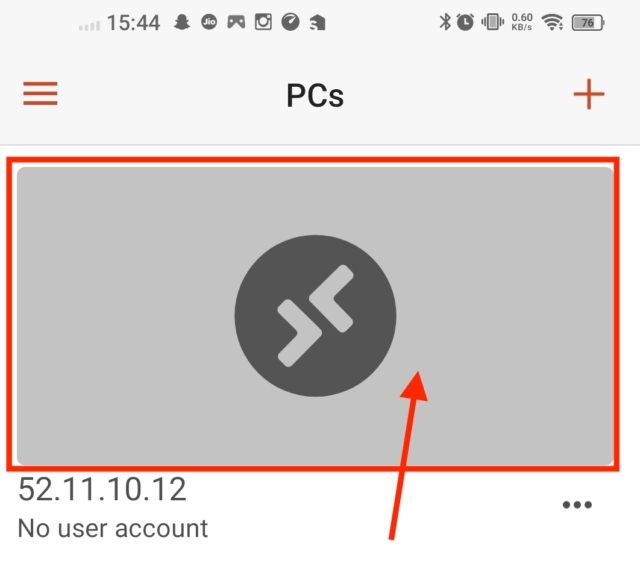This screenshot has width=640, height=569.
Task: Tap the PCs page title
Action: [315, 96]
